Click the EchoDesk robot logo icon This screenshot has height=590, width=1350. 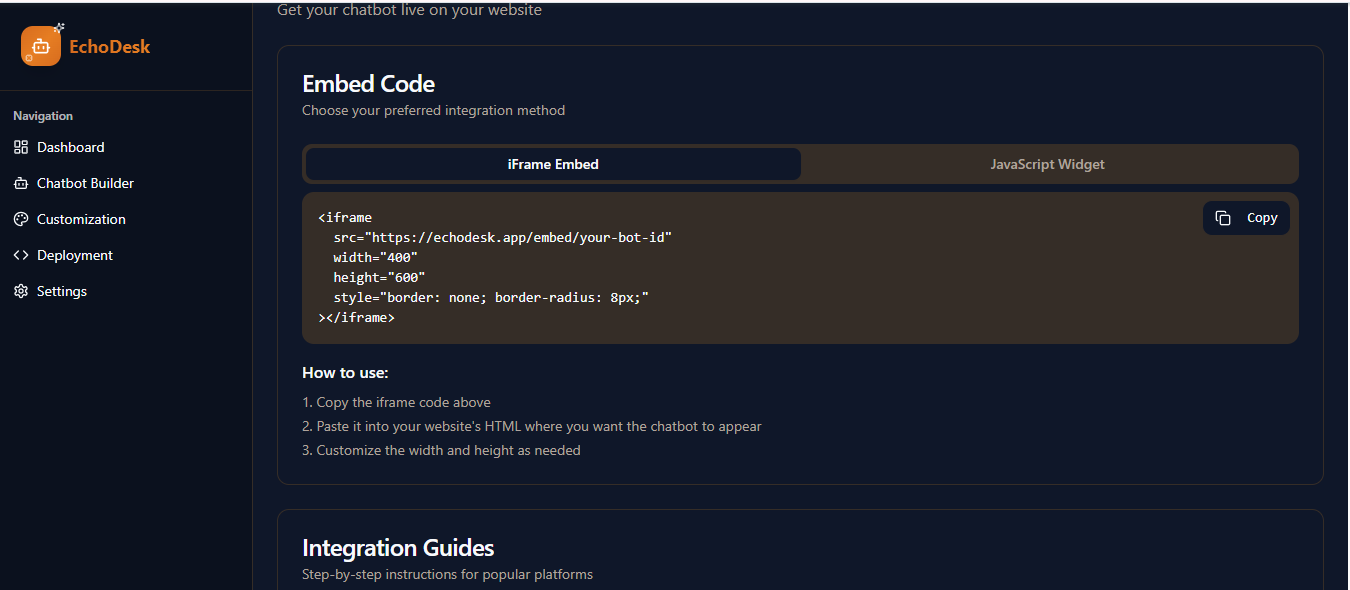41,46
